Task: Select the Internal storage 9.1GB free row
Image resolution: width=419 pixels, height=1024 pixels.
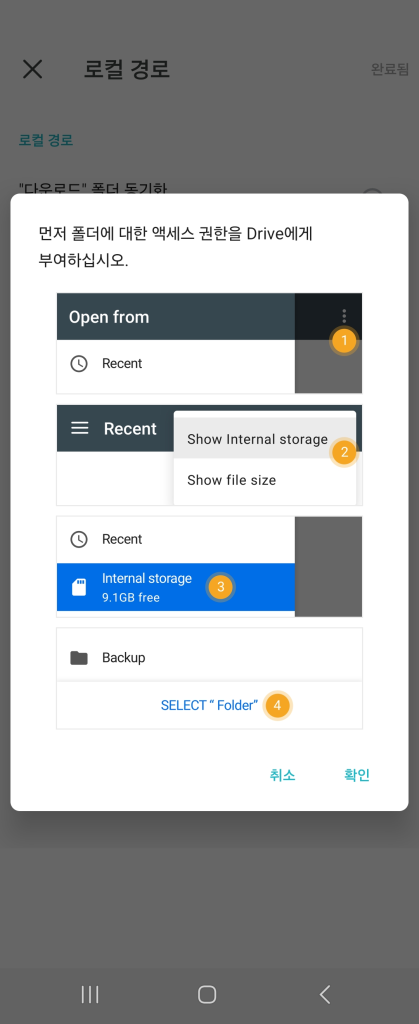Action: click(x=176, y=587)
